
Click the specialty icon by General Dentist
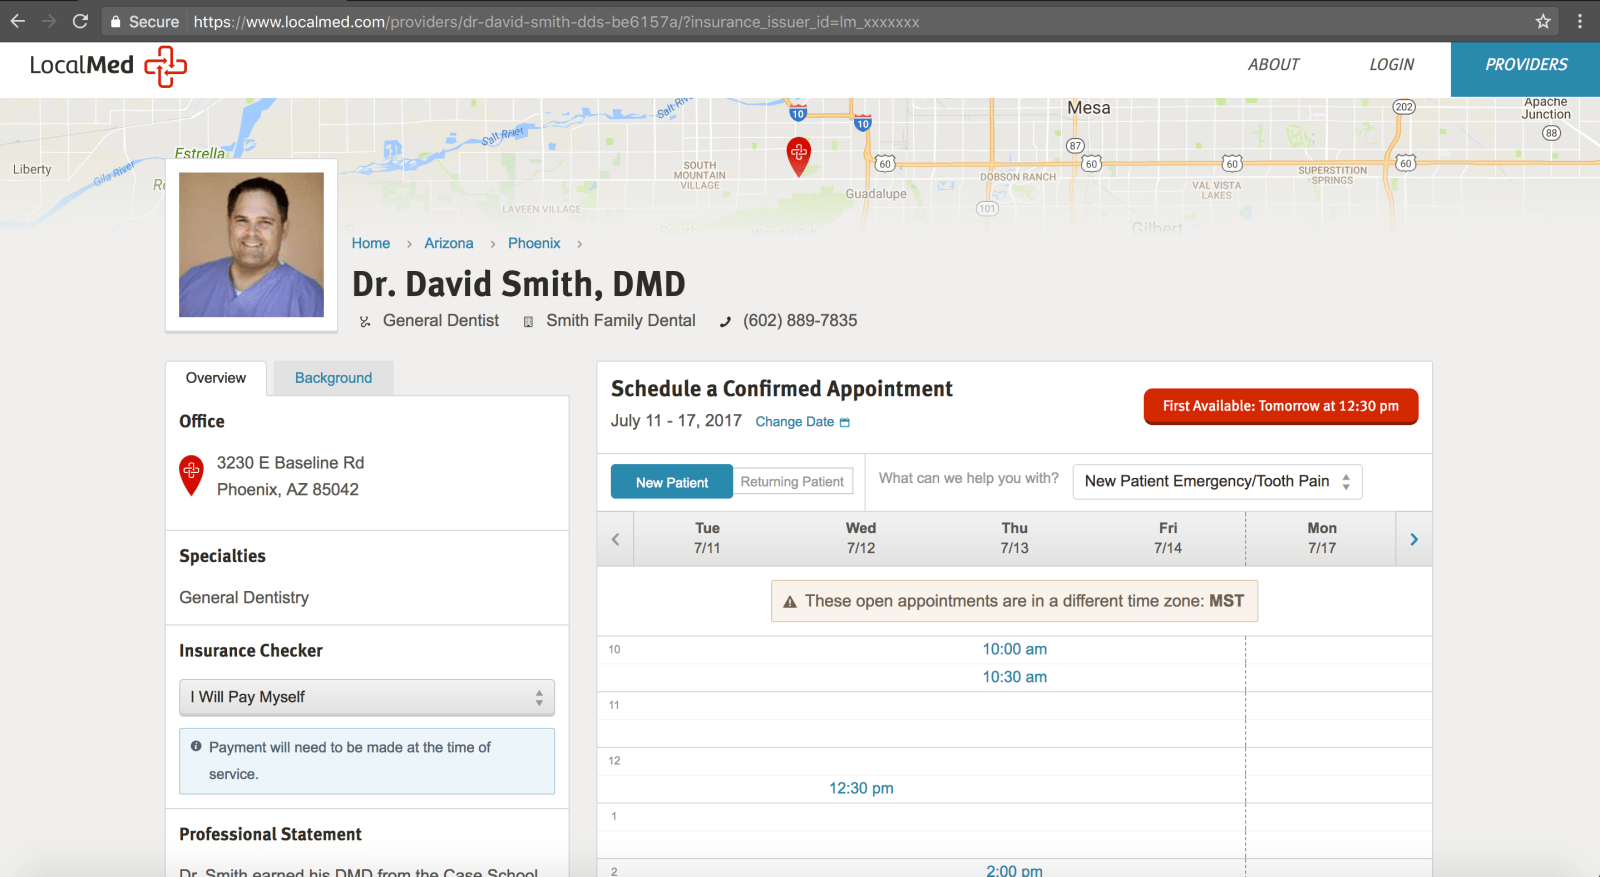point(365,322)
